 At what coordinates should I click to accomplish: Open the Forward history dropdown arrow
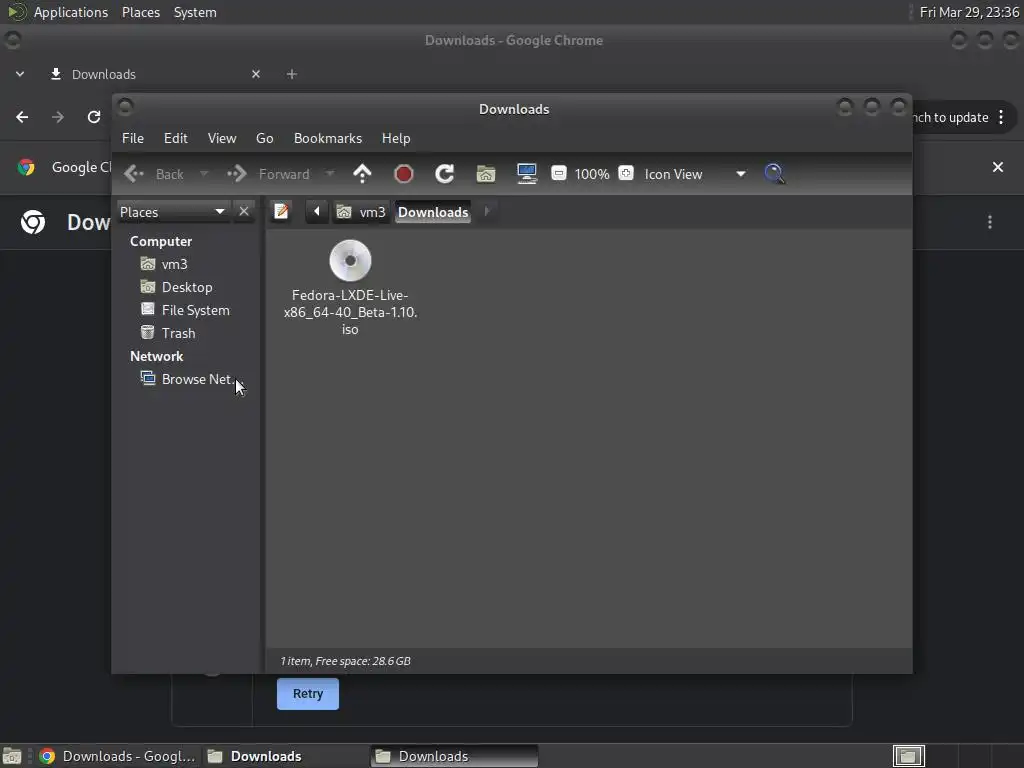[x=330, y=174]
